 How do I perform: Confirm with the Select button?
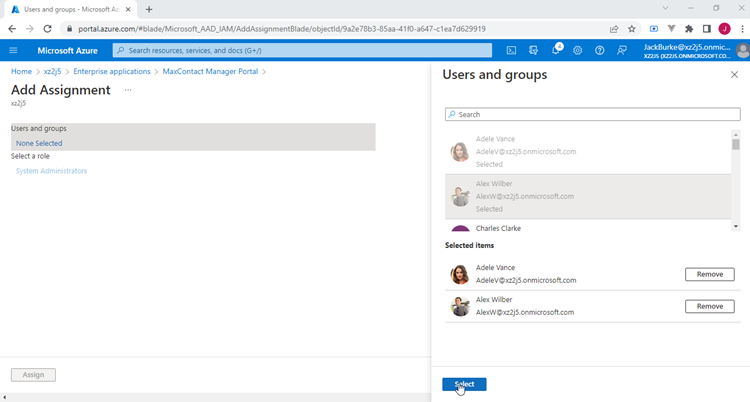click(464, 384)
